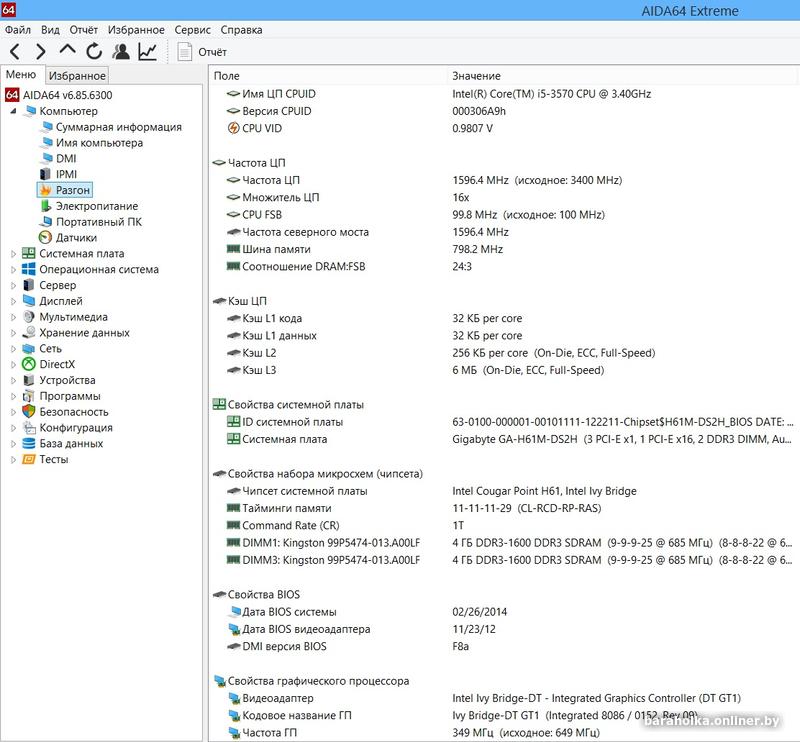Click the Сеть network icon
The image size is (800, 742).
(x=29, y=349)
